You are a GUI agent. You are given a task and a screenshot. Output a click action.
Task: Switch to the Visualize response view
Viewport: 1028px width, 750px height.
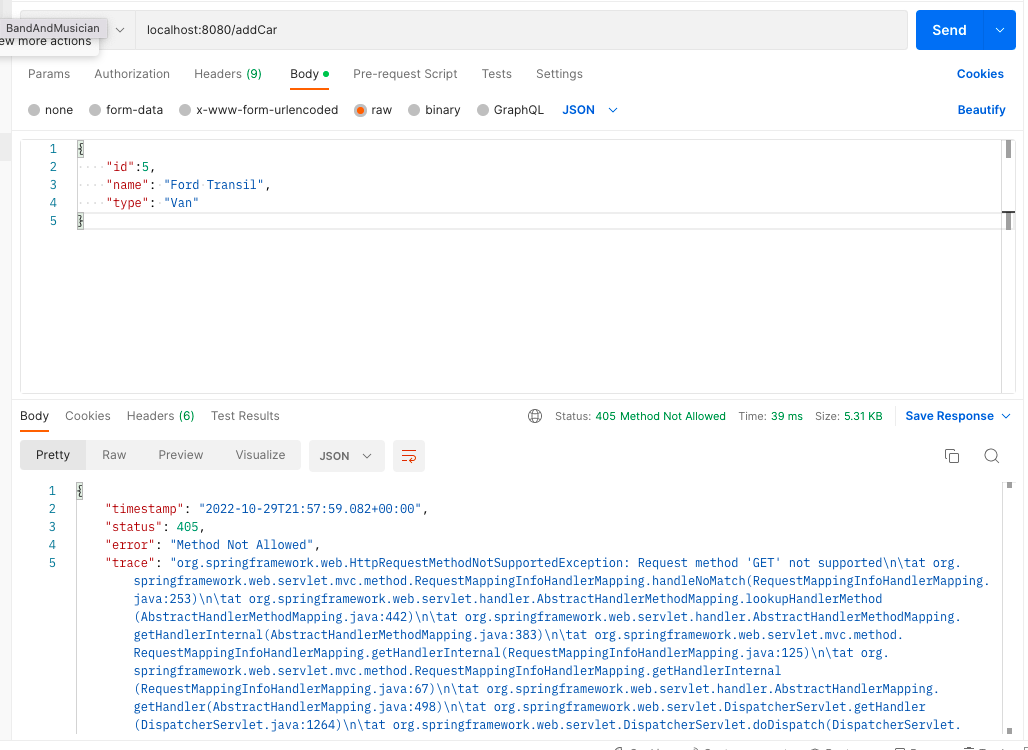260,455
